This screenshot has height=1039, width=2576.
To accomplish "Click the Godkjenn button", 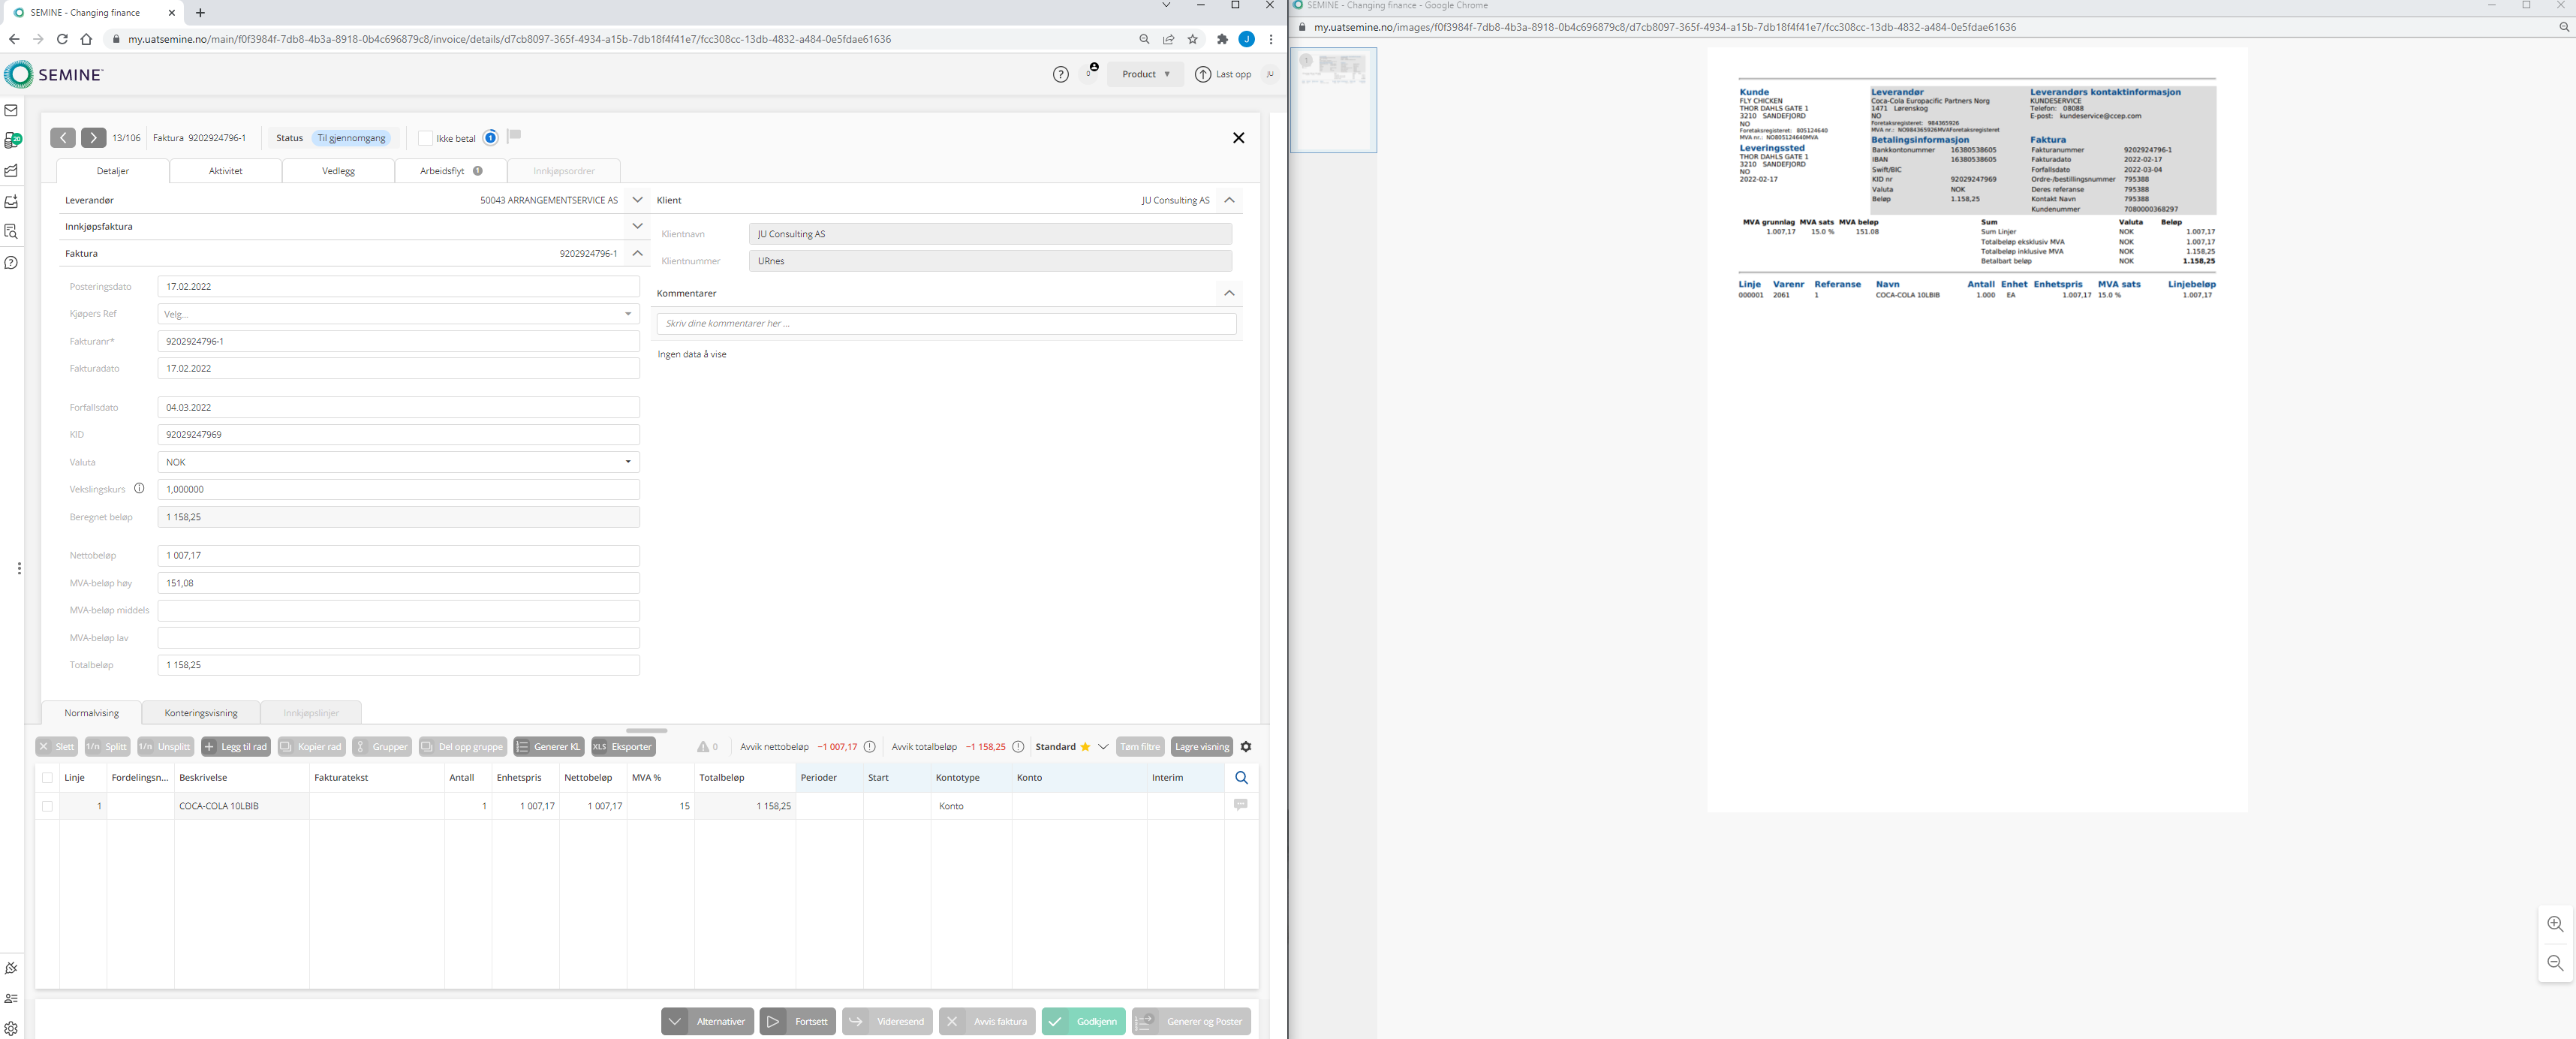I will coord(1083,1021).
